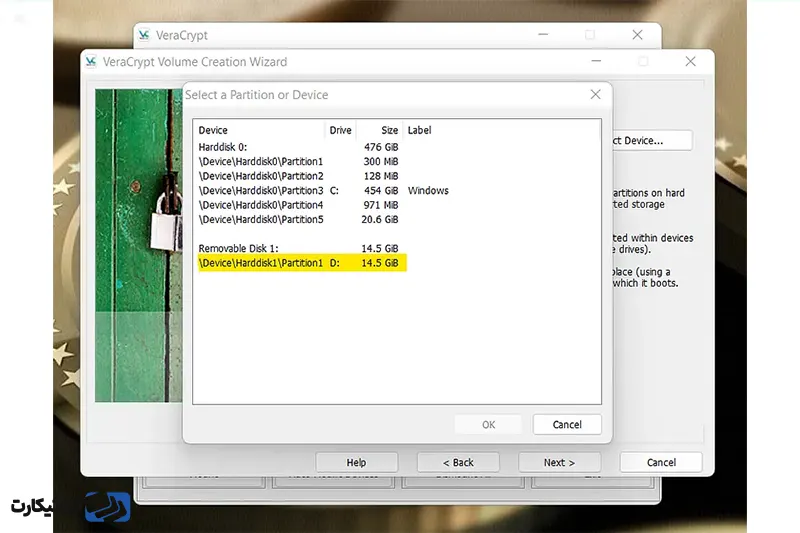
Task: Click the C: drive letter cell
Action: pyautogui.click(x=334, y=191)
